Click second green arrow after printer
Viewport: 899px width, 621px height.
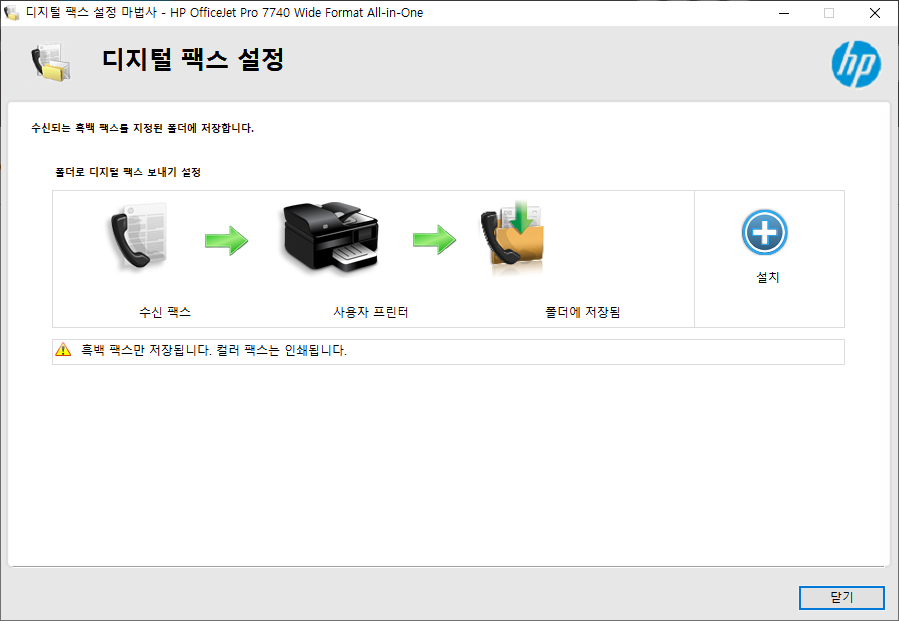435,240
